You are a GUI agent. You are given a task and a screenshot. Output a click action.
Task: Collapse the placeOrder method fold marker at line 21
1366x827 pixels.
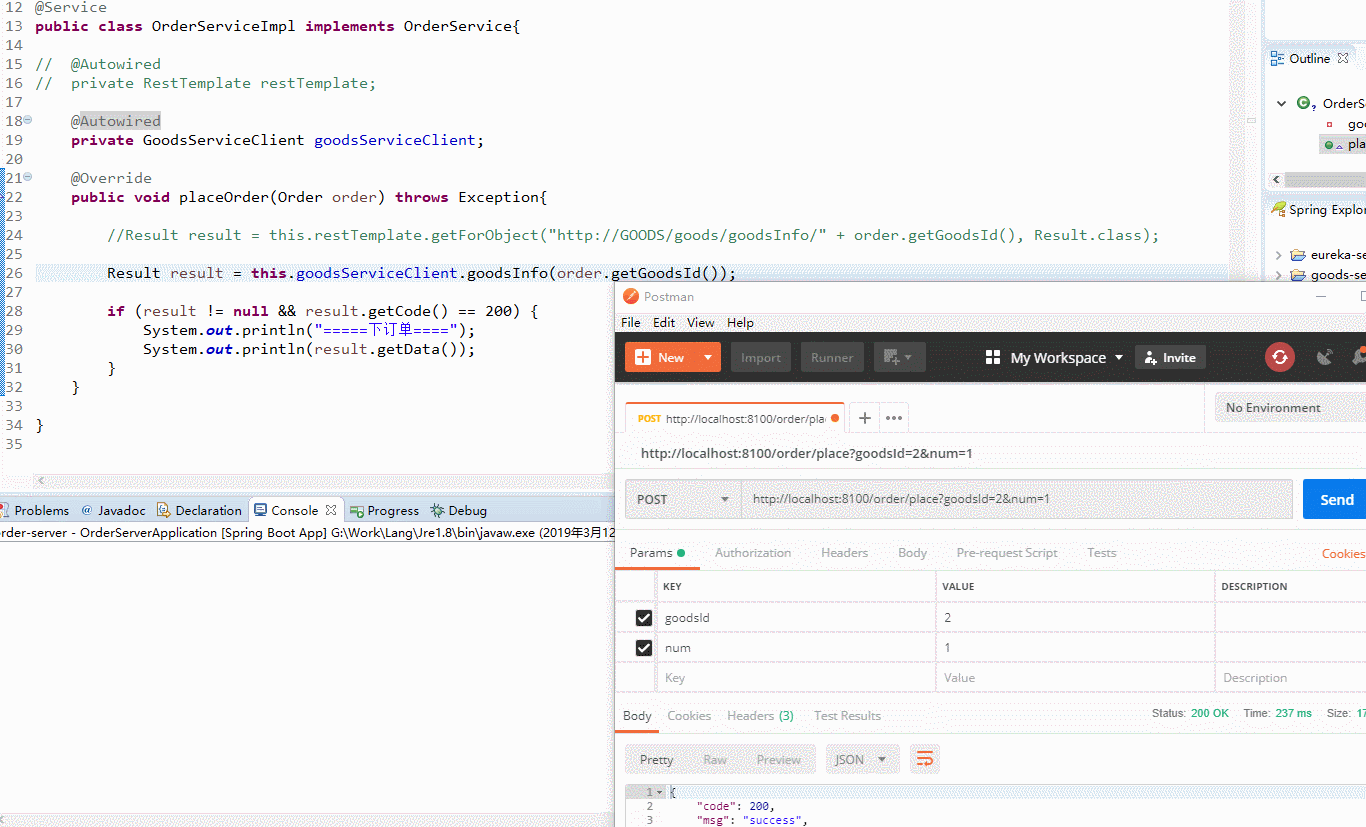pos(28,177)
